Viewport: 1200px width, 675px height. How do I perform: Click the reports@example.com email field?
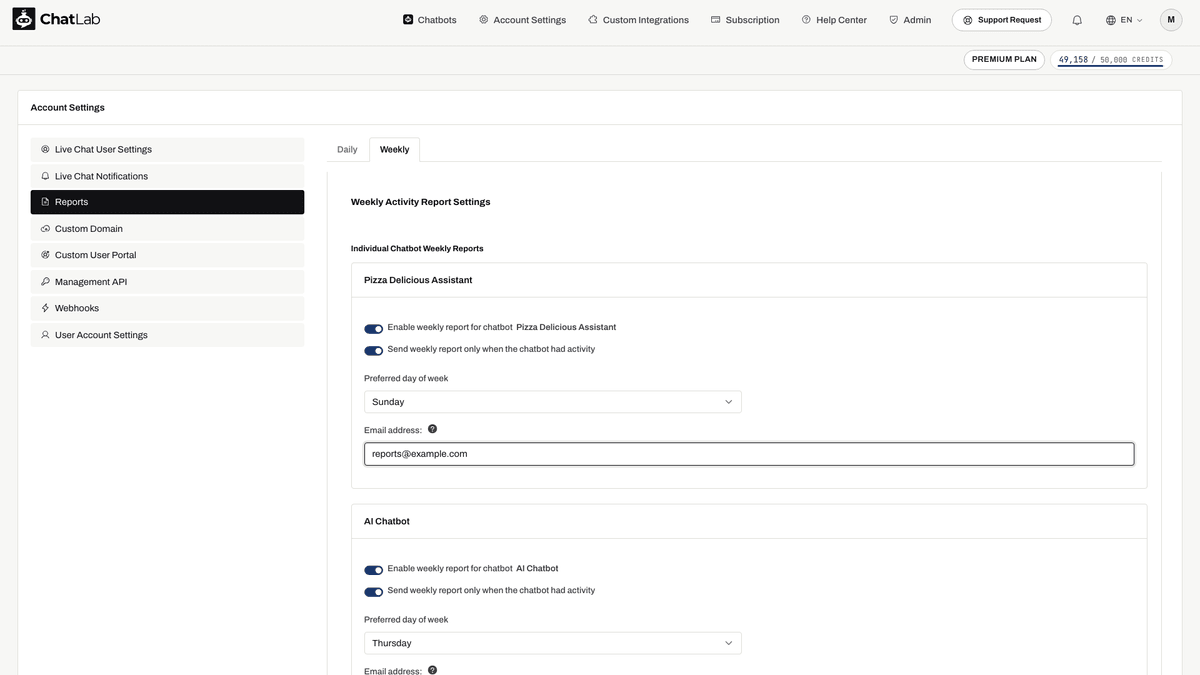[749, 454]
